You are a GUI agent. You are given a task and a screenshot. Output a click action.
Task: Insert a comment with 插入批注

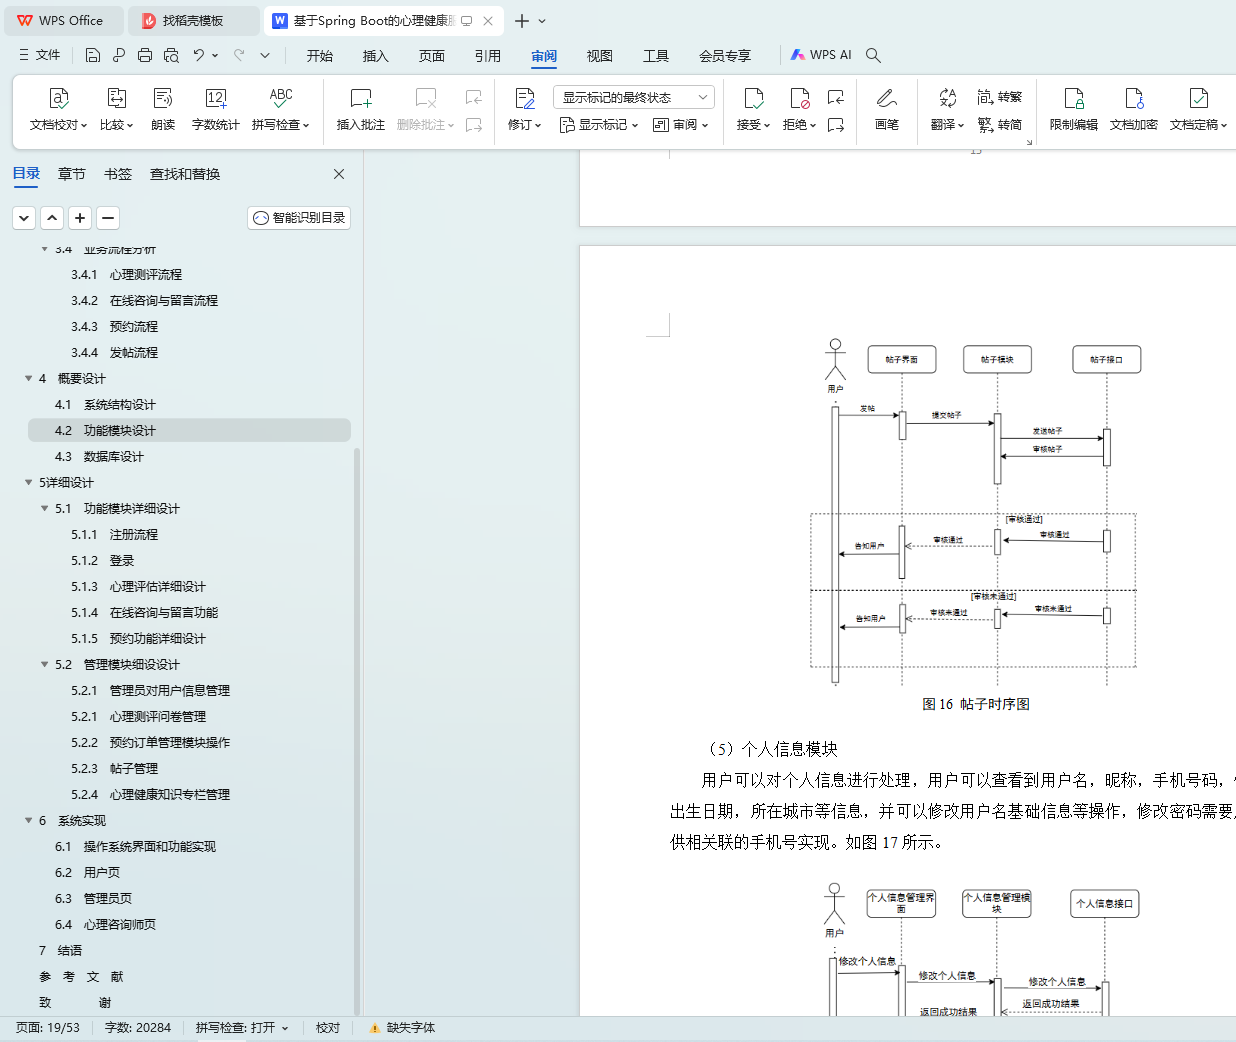click(361, 110)
